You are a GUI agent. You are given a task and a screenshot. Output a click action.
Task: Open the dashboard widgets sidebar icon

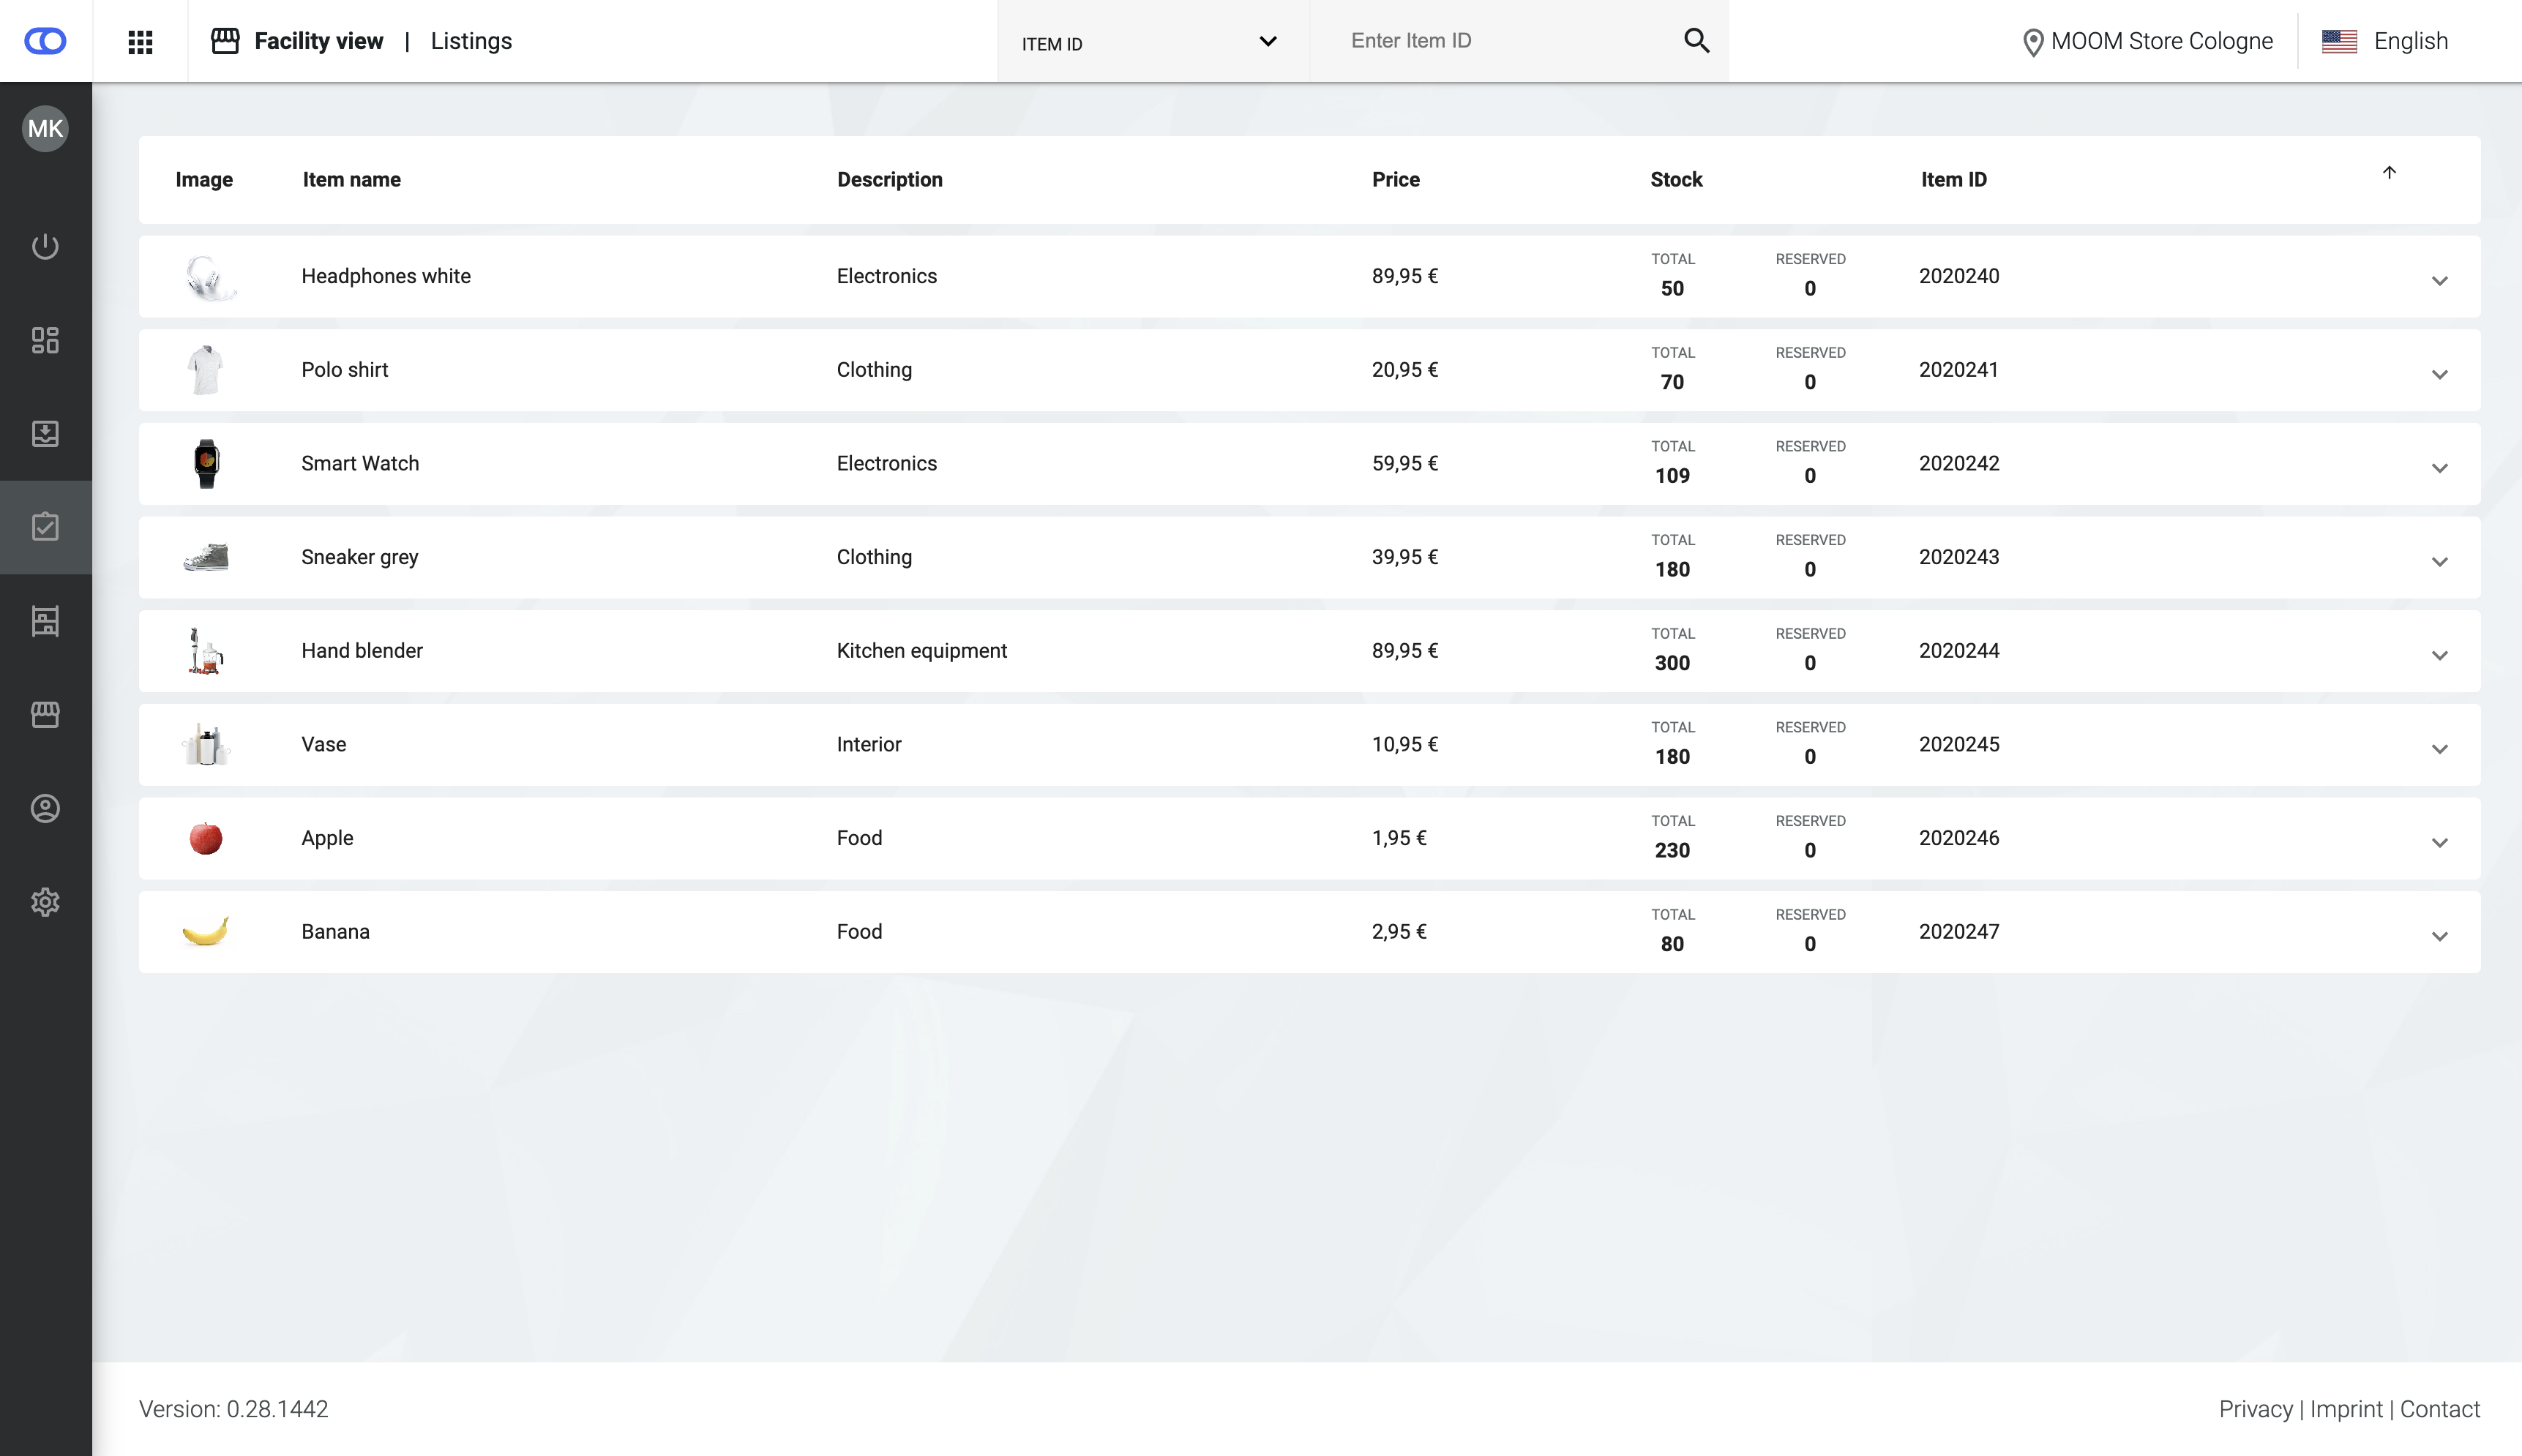[45, 340]
